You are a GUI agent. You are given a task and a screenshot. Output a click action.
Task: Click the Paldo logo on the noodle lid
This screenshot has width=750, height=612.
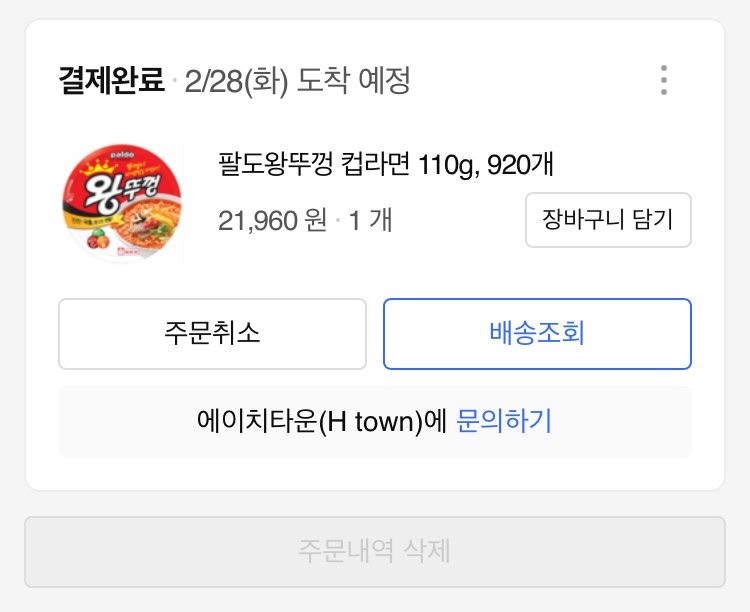(122, 155)
